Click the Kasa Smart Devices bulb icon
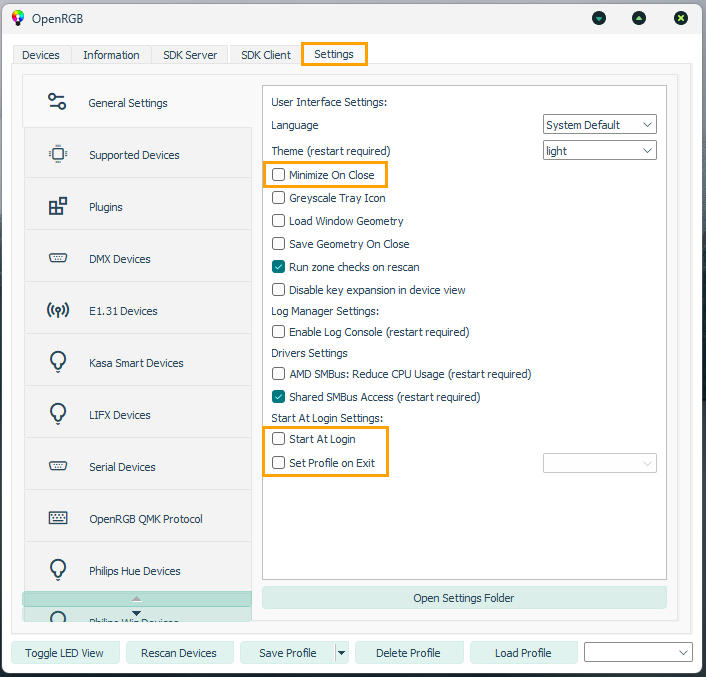706x677 pixels. 58,362
